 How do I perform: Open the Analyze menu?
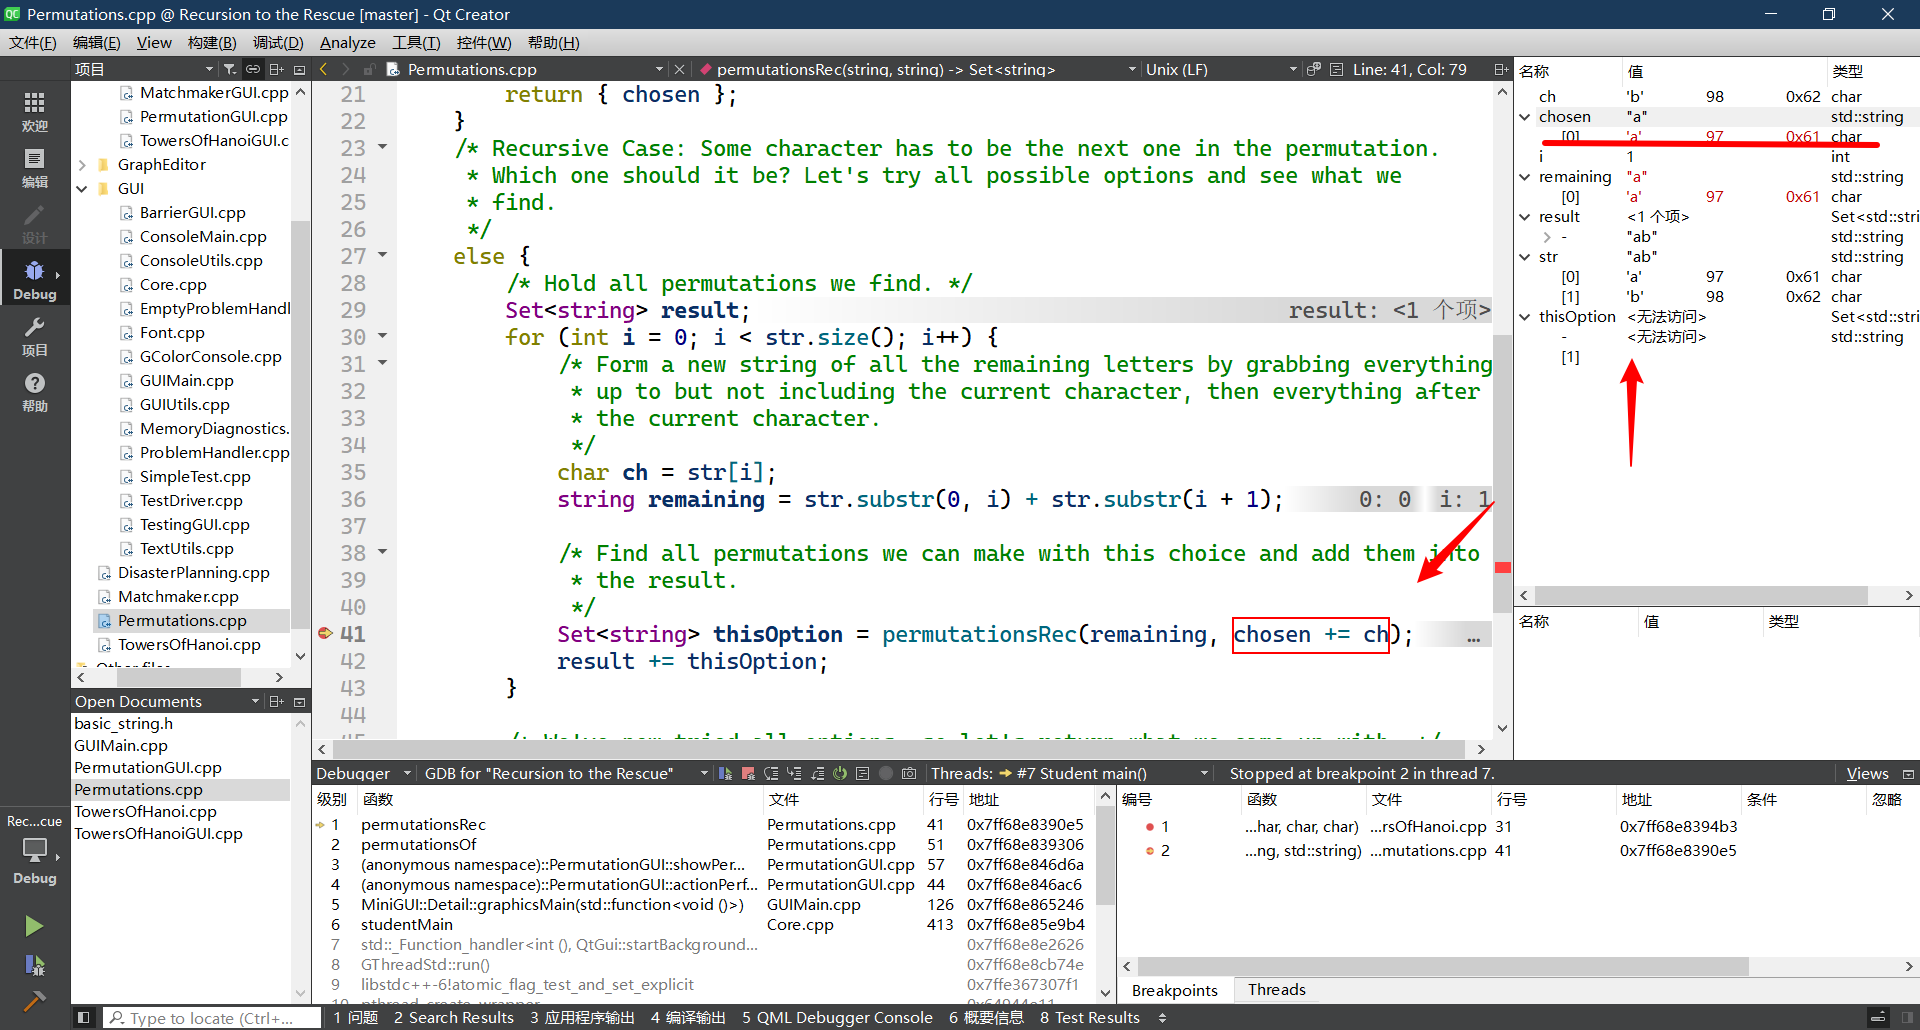[x=347, y=42]
